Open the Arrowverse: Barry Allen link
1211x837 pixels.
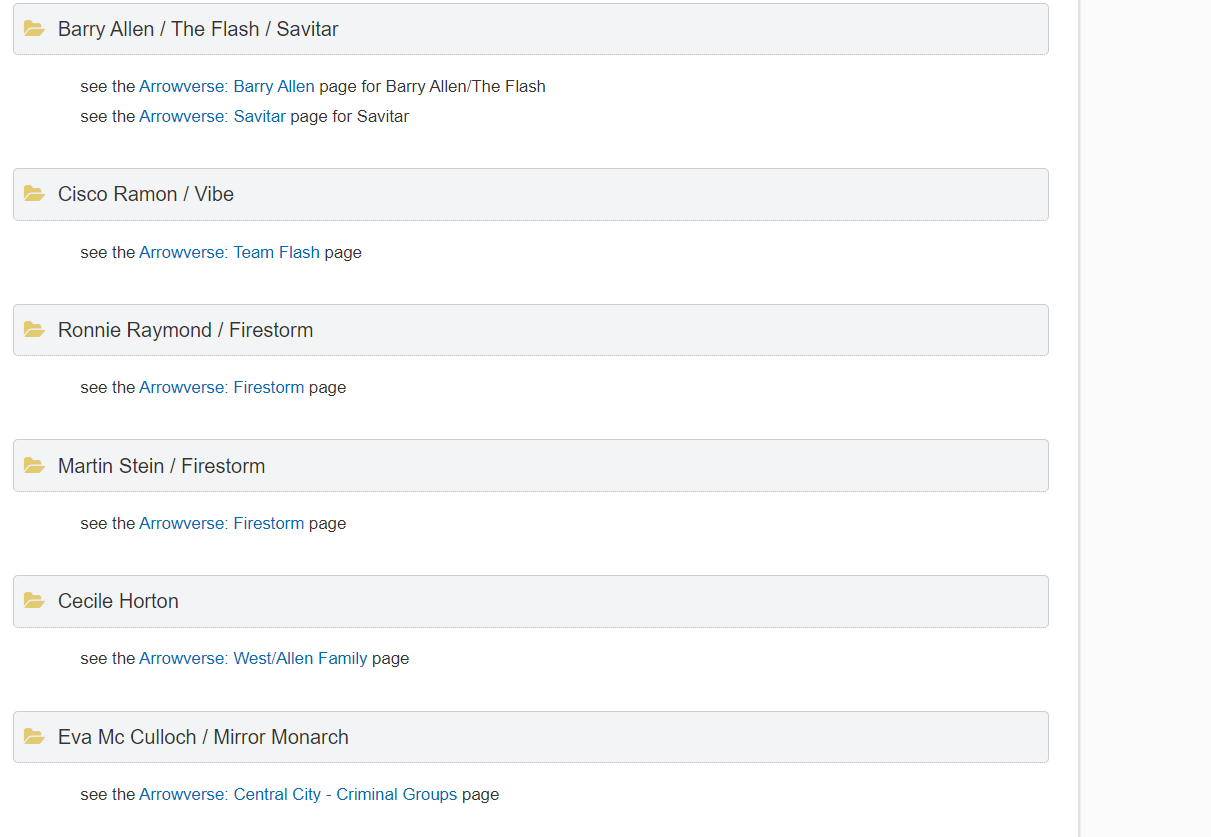(227, 86)
